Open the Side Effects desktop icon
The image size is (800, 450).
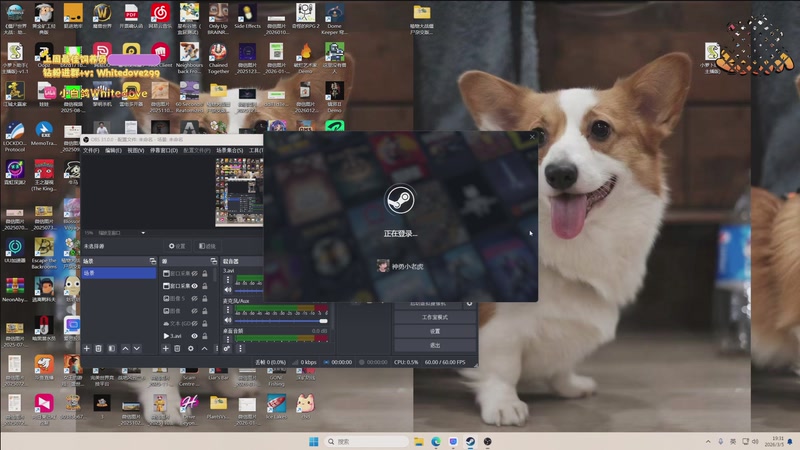[247, 15]
